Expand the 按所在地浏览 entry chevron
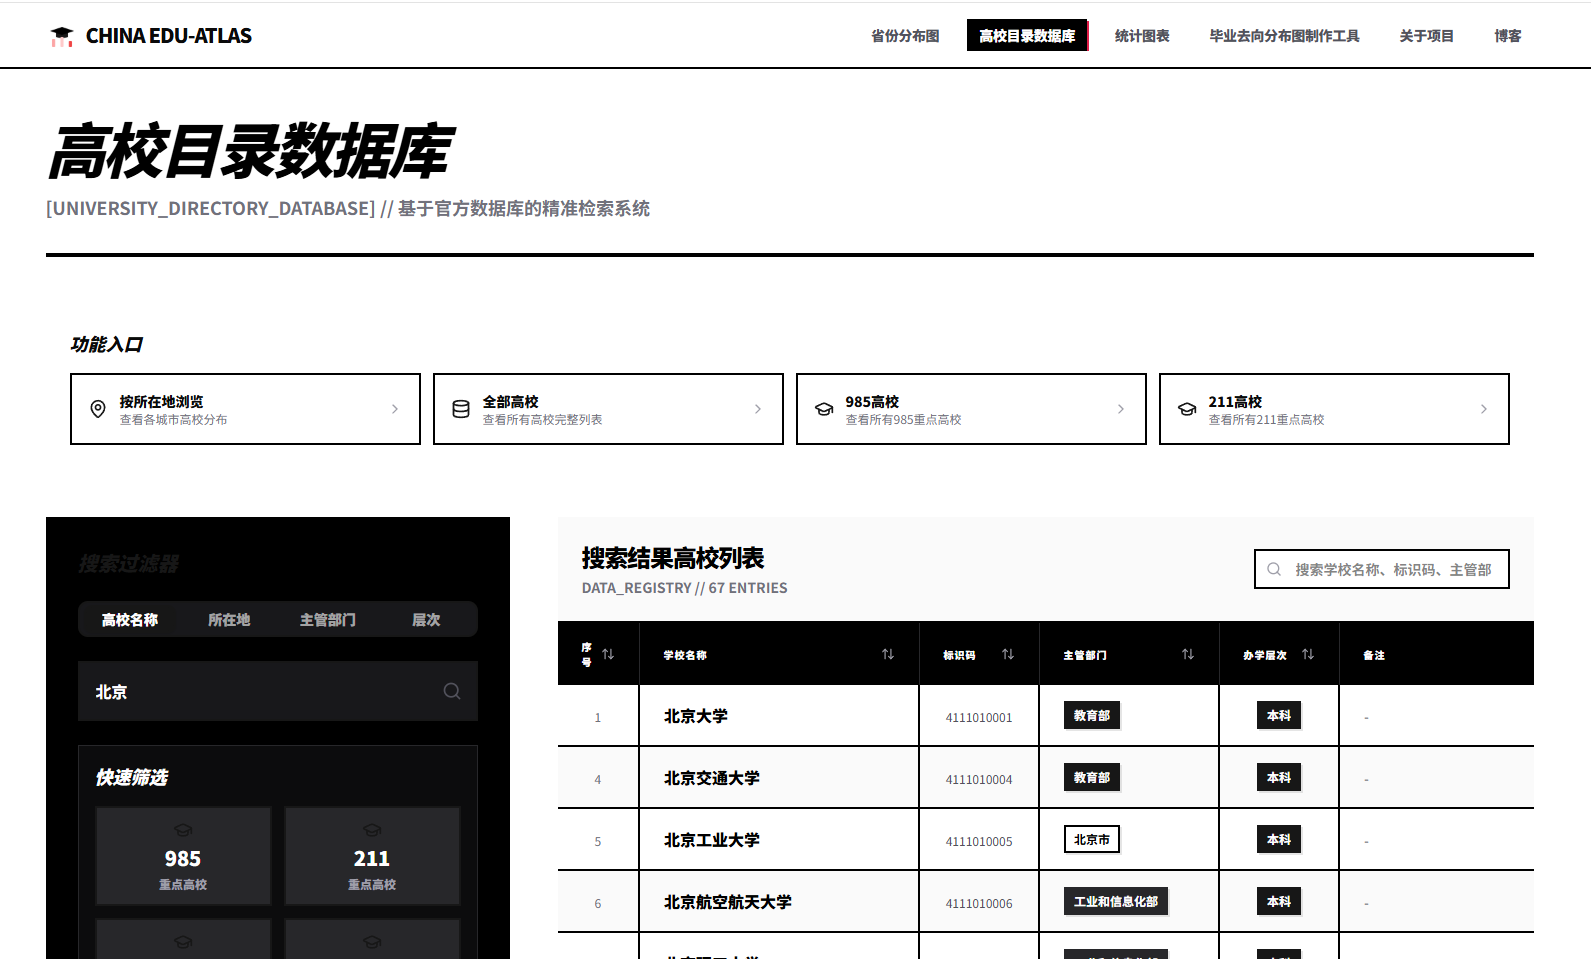Viewport: 1591px width, 959px height. click(x=395, y=409)
